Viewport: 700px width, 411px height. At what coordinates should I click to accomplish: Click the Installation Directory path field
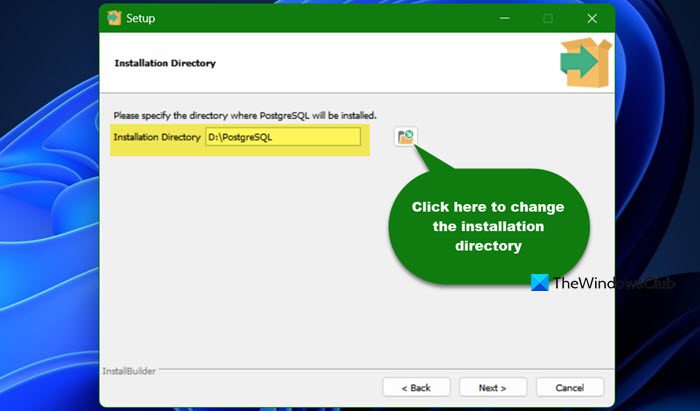(x=283, y=137)
